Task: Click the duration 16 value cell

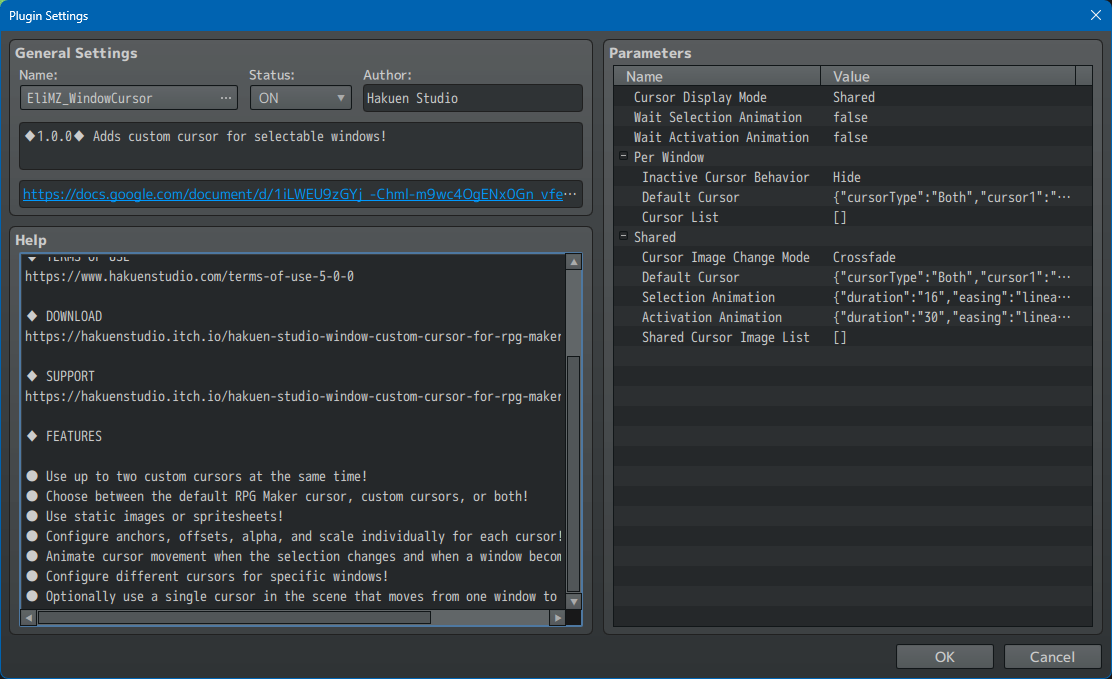Action: pos(952,297)
